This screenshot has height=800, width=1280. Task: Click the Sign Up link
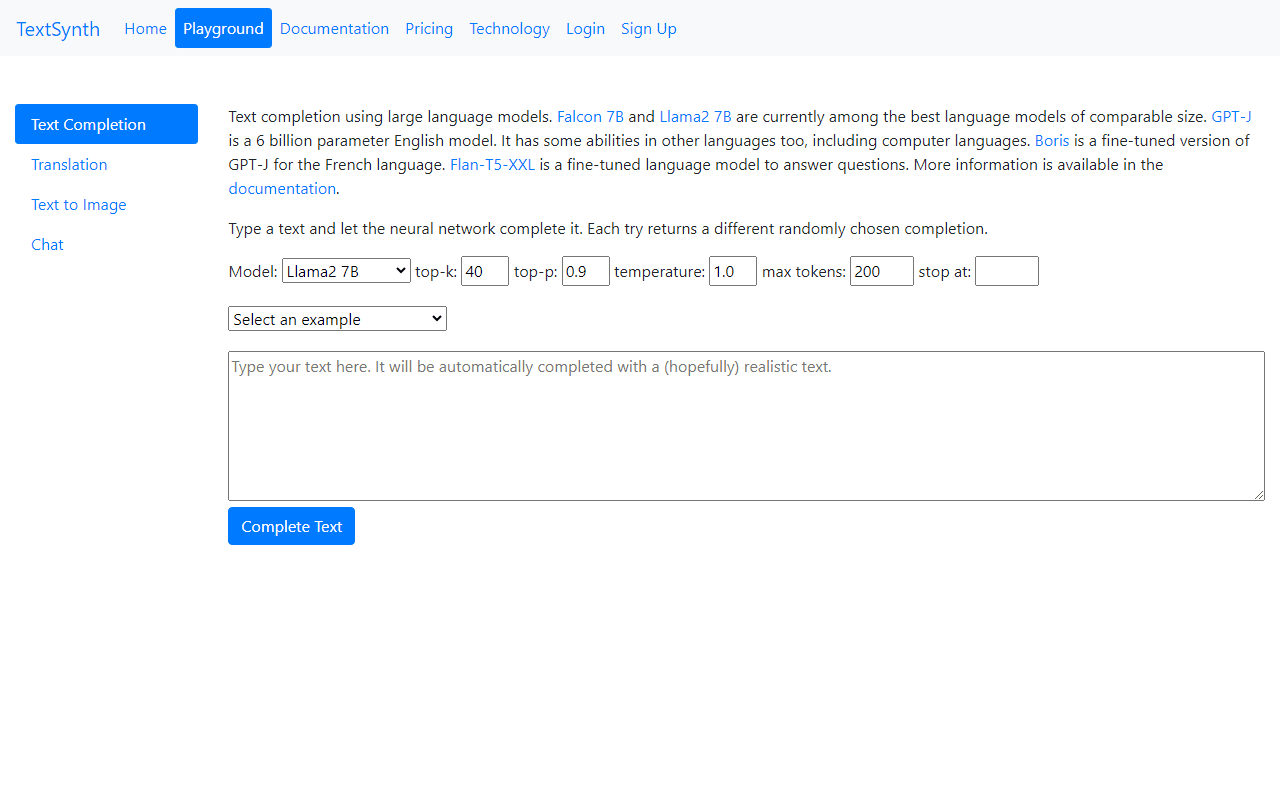point(648,28)
